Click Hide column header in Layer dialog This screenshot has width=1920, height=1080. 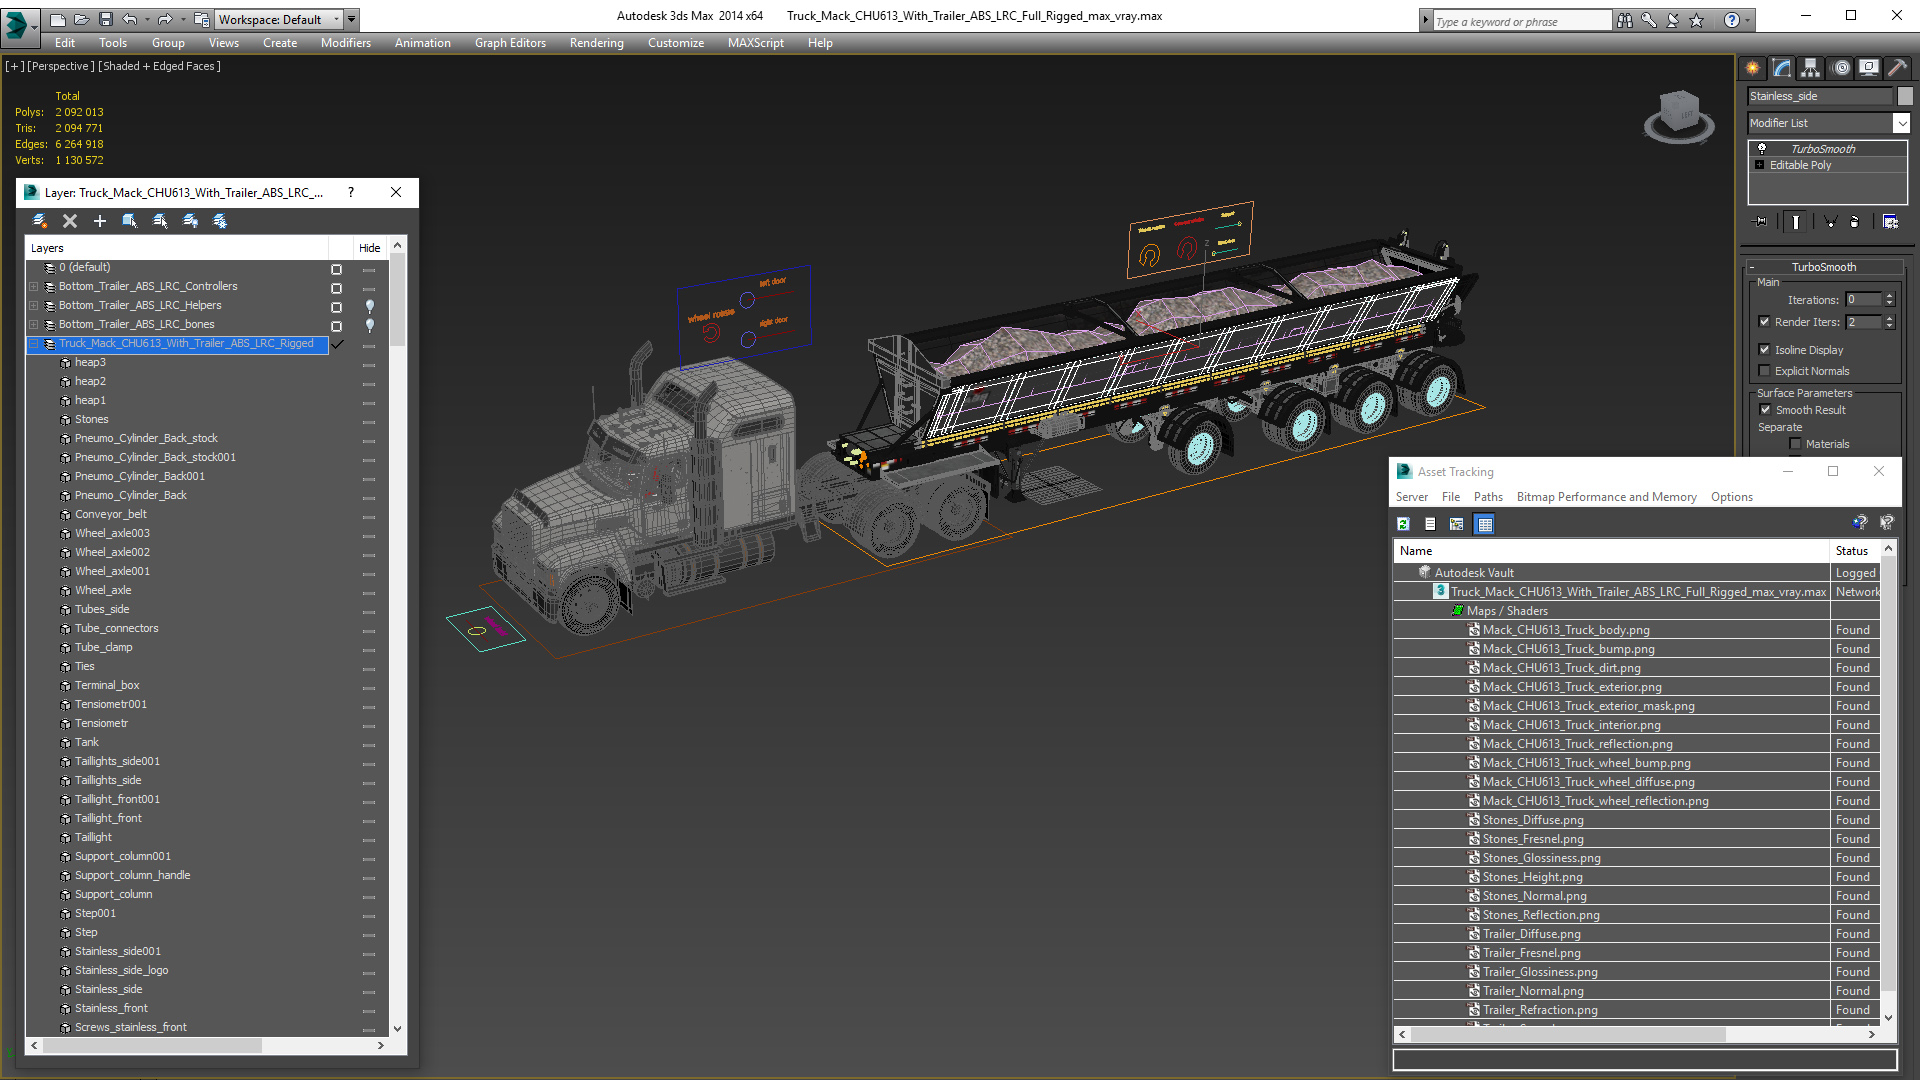369,248
